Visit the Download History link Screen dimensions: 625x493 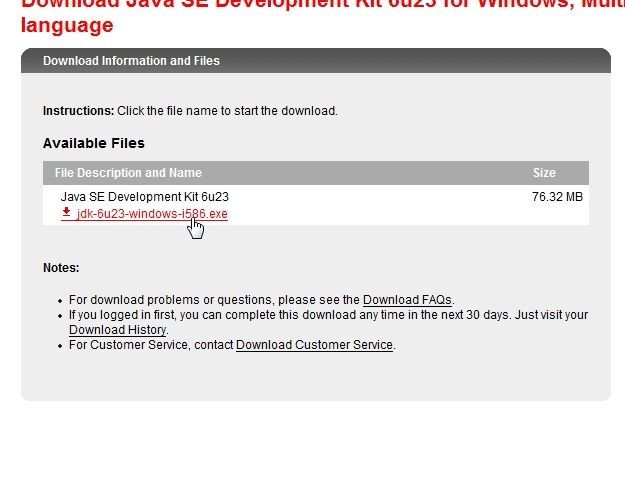(118, 330)
